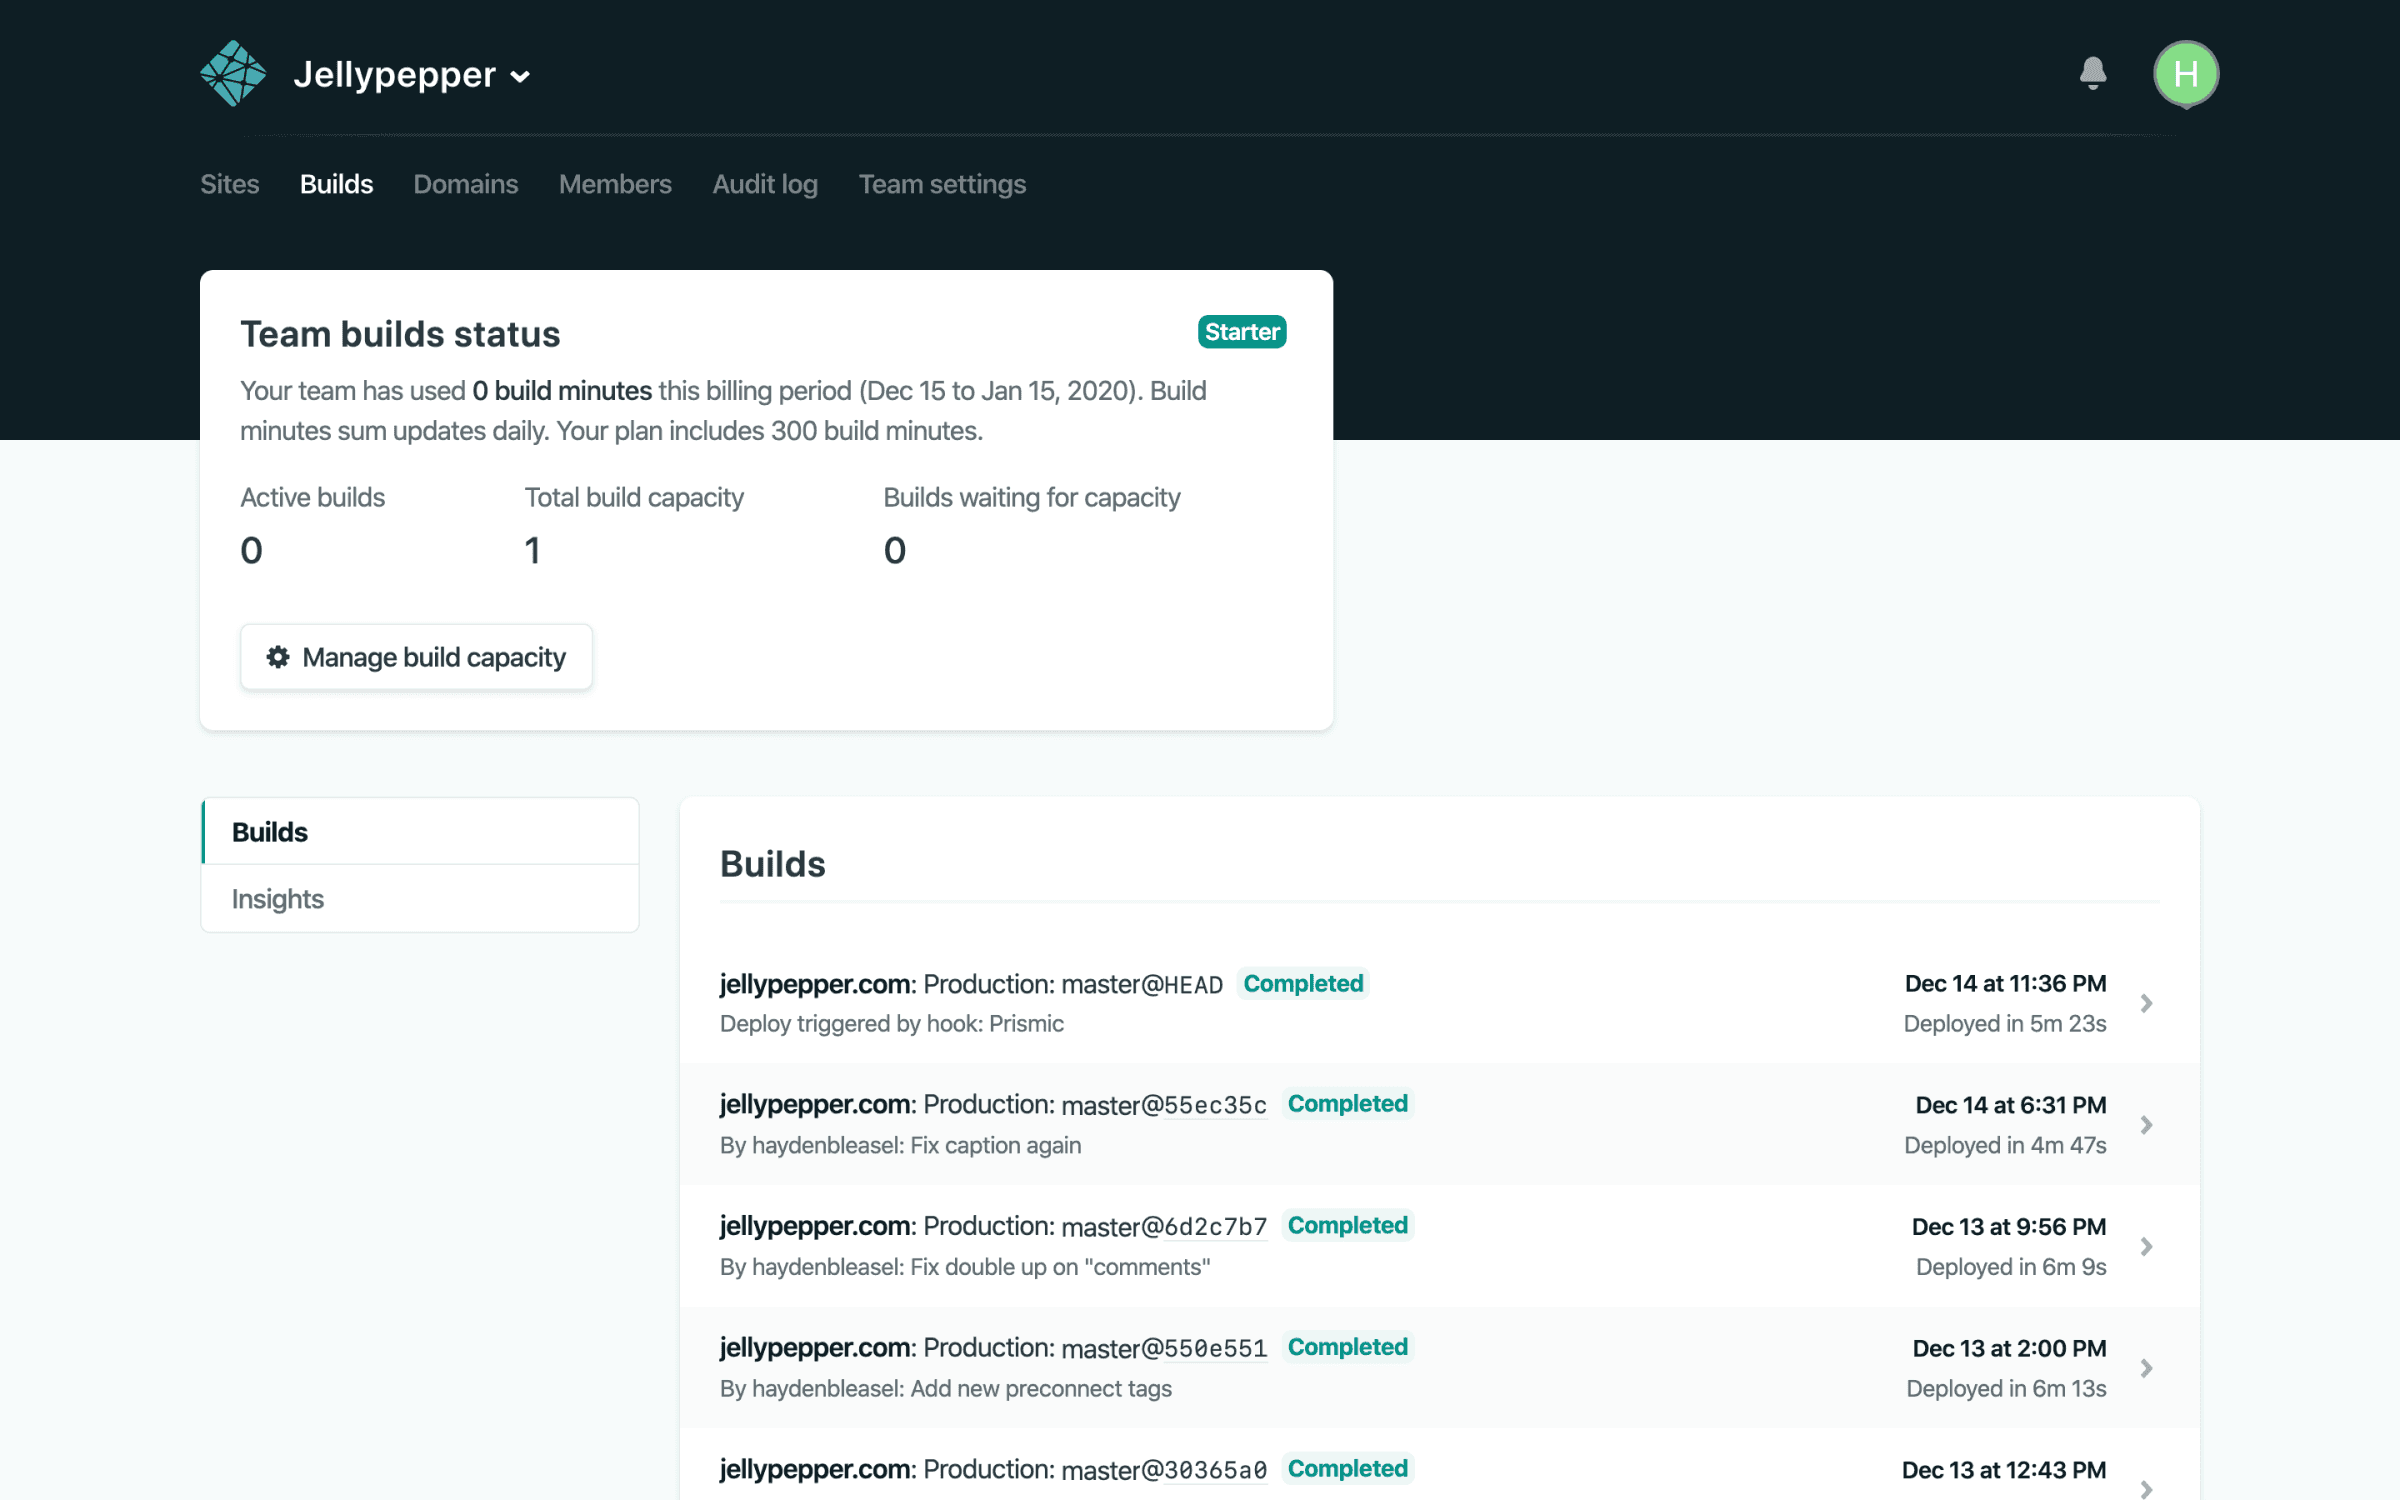Viewport: 2400px width, 1500px height.
Task: Click timestamp Dec 13 at 2:00 PM
Action: [x=2009, y=1348]
